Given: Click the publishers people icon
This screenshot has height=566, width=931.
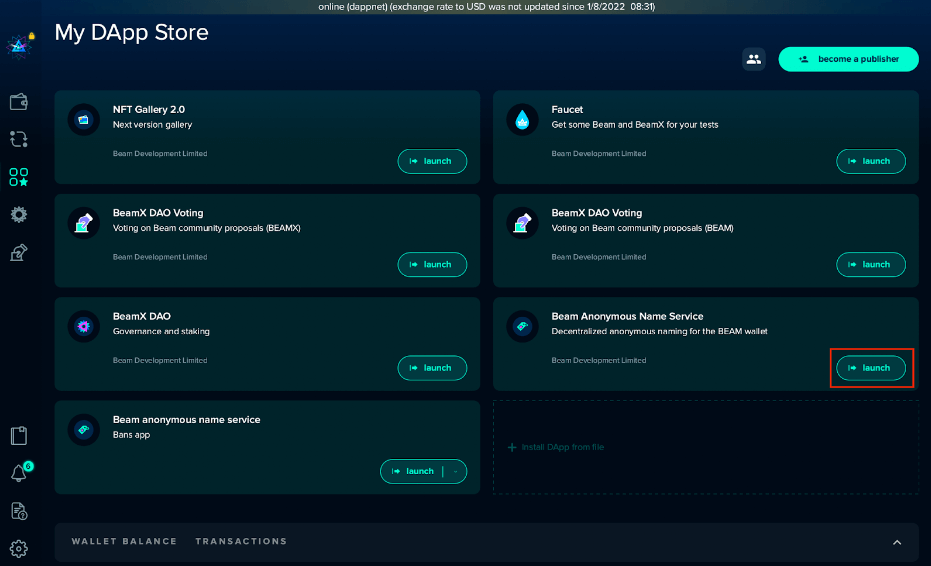Looking at the screenshot, I should click(753, 59).
